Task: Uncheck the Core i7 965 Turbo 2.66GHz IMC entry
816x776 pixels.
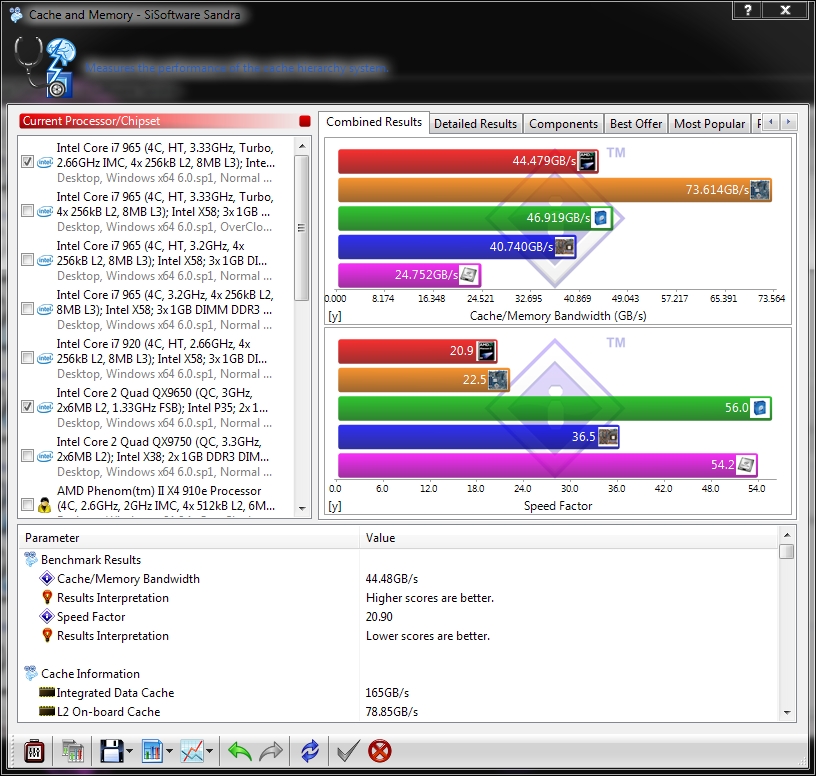Action: click(x=28, y=162)
